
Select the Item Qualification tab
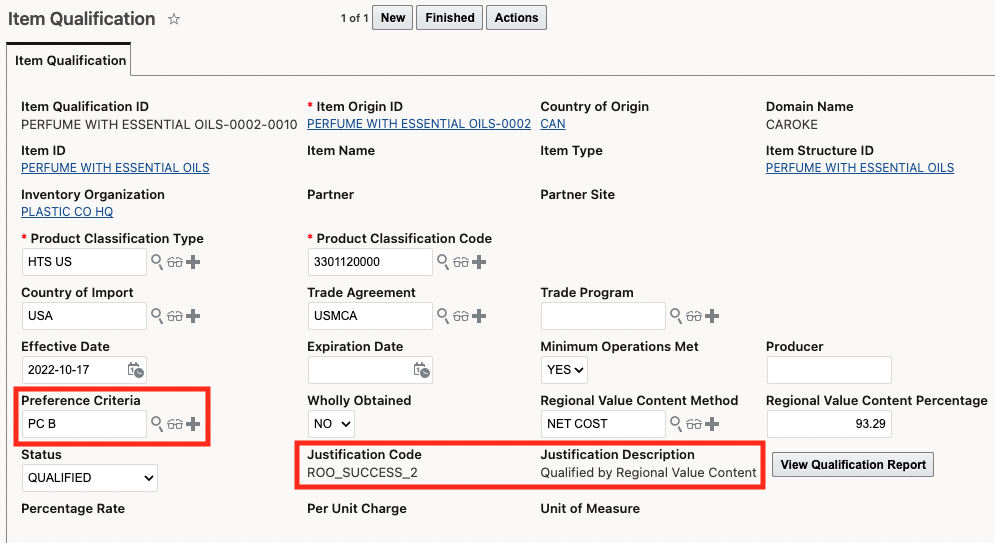click(70, 60)
